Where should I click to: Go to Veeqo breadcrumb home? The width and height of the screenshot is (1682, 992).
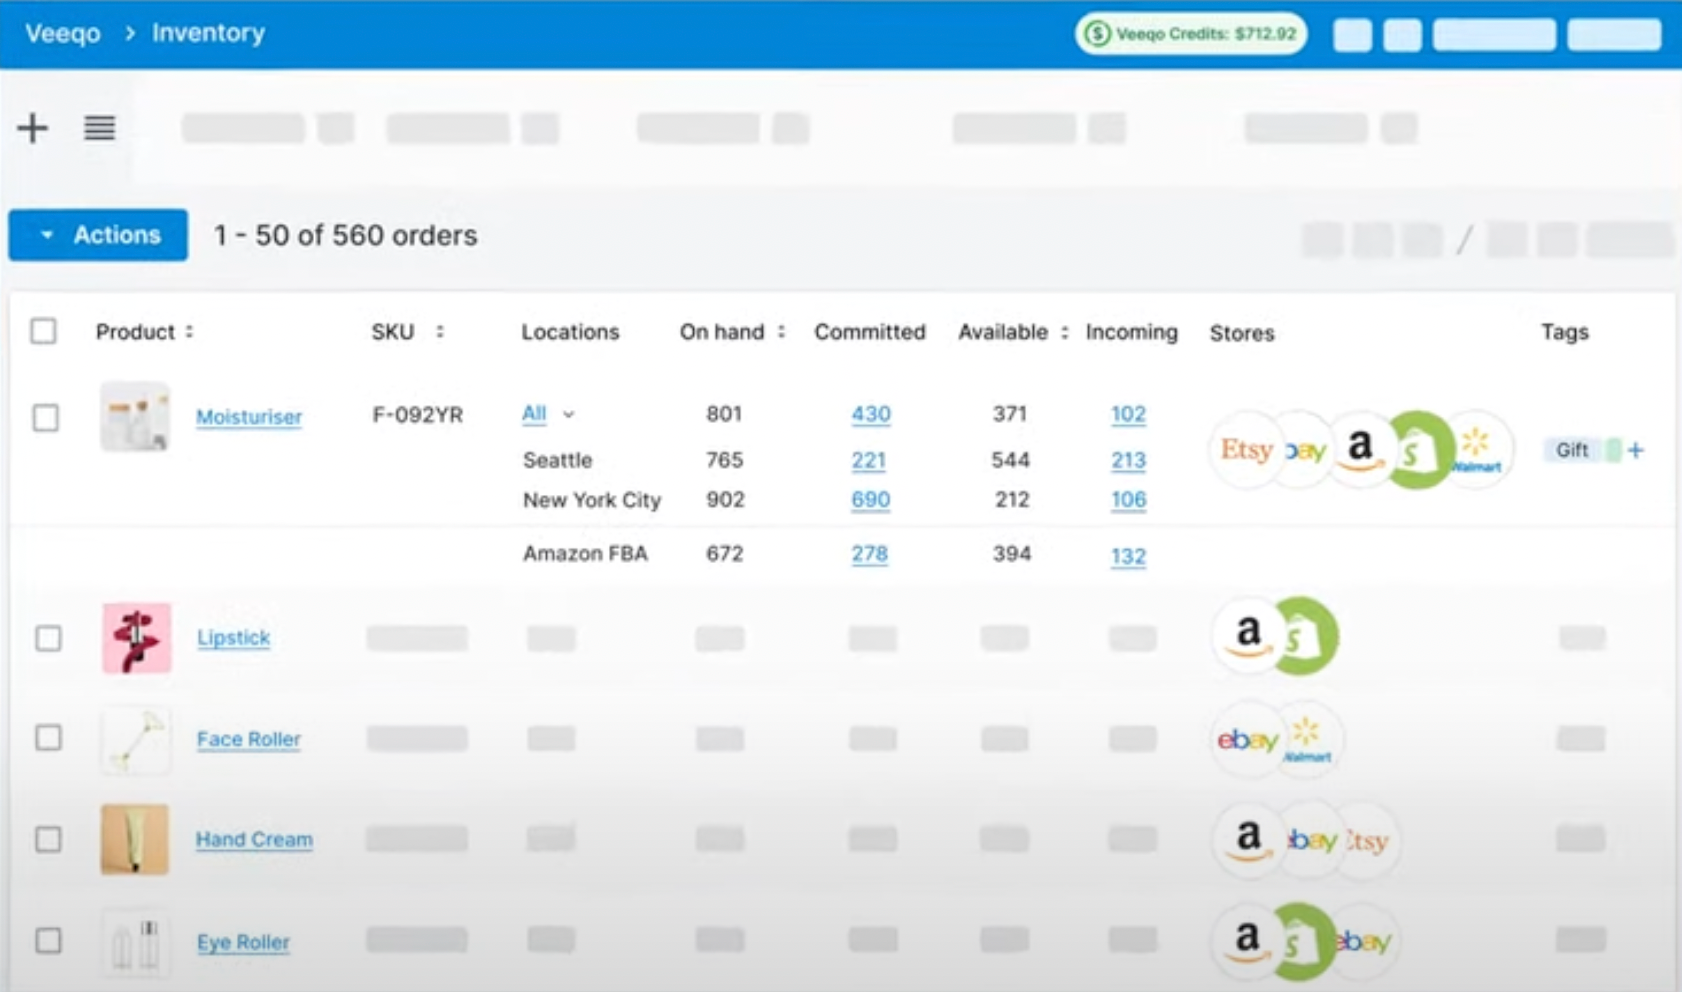63,33
